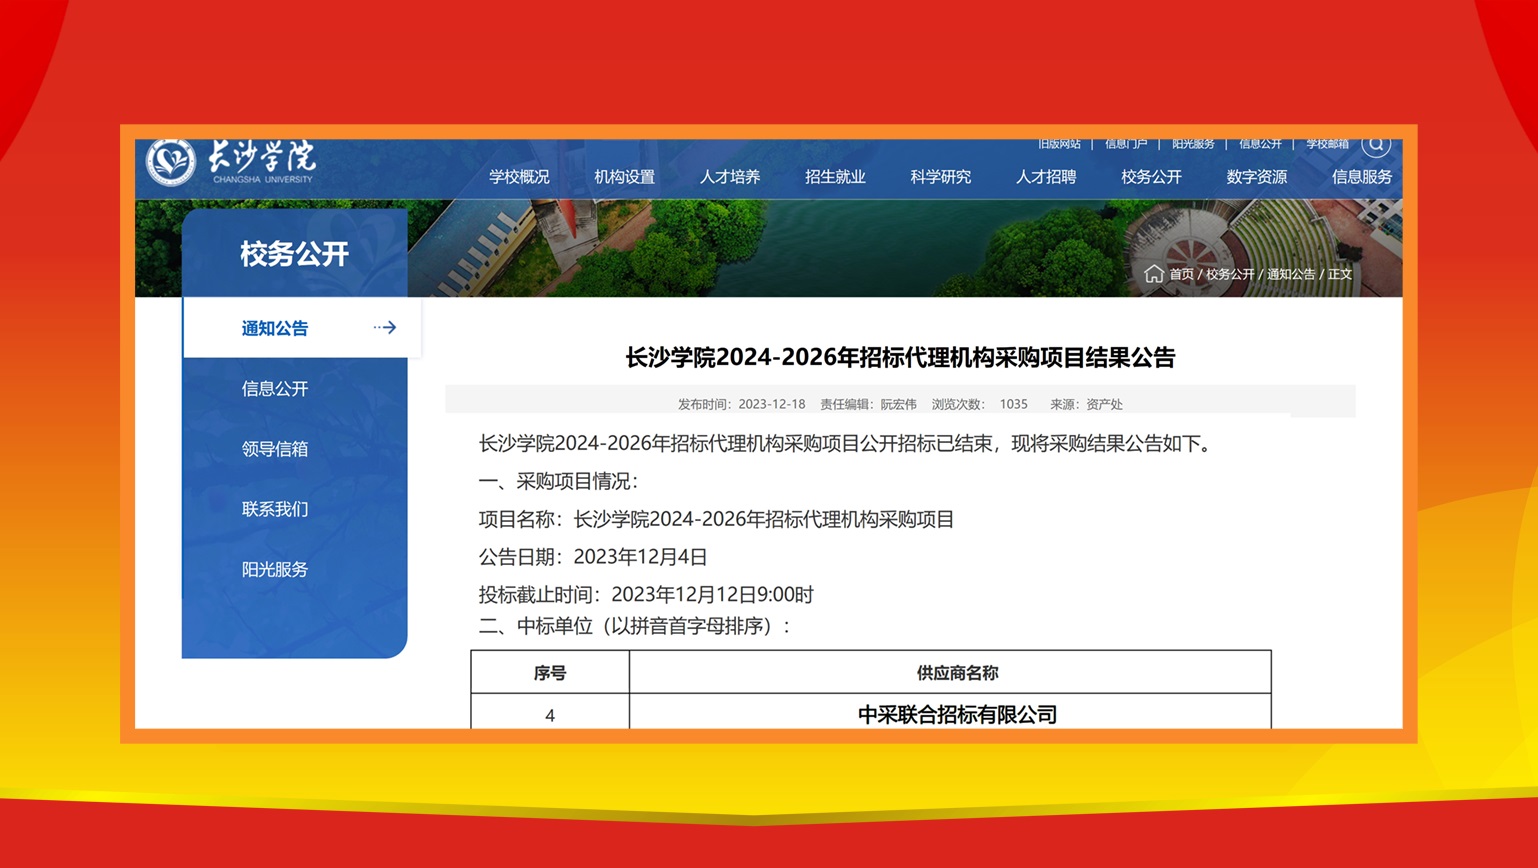
Task: Click the home icon in the breadcrumb
Action: [1153, 273]
